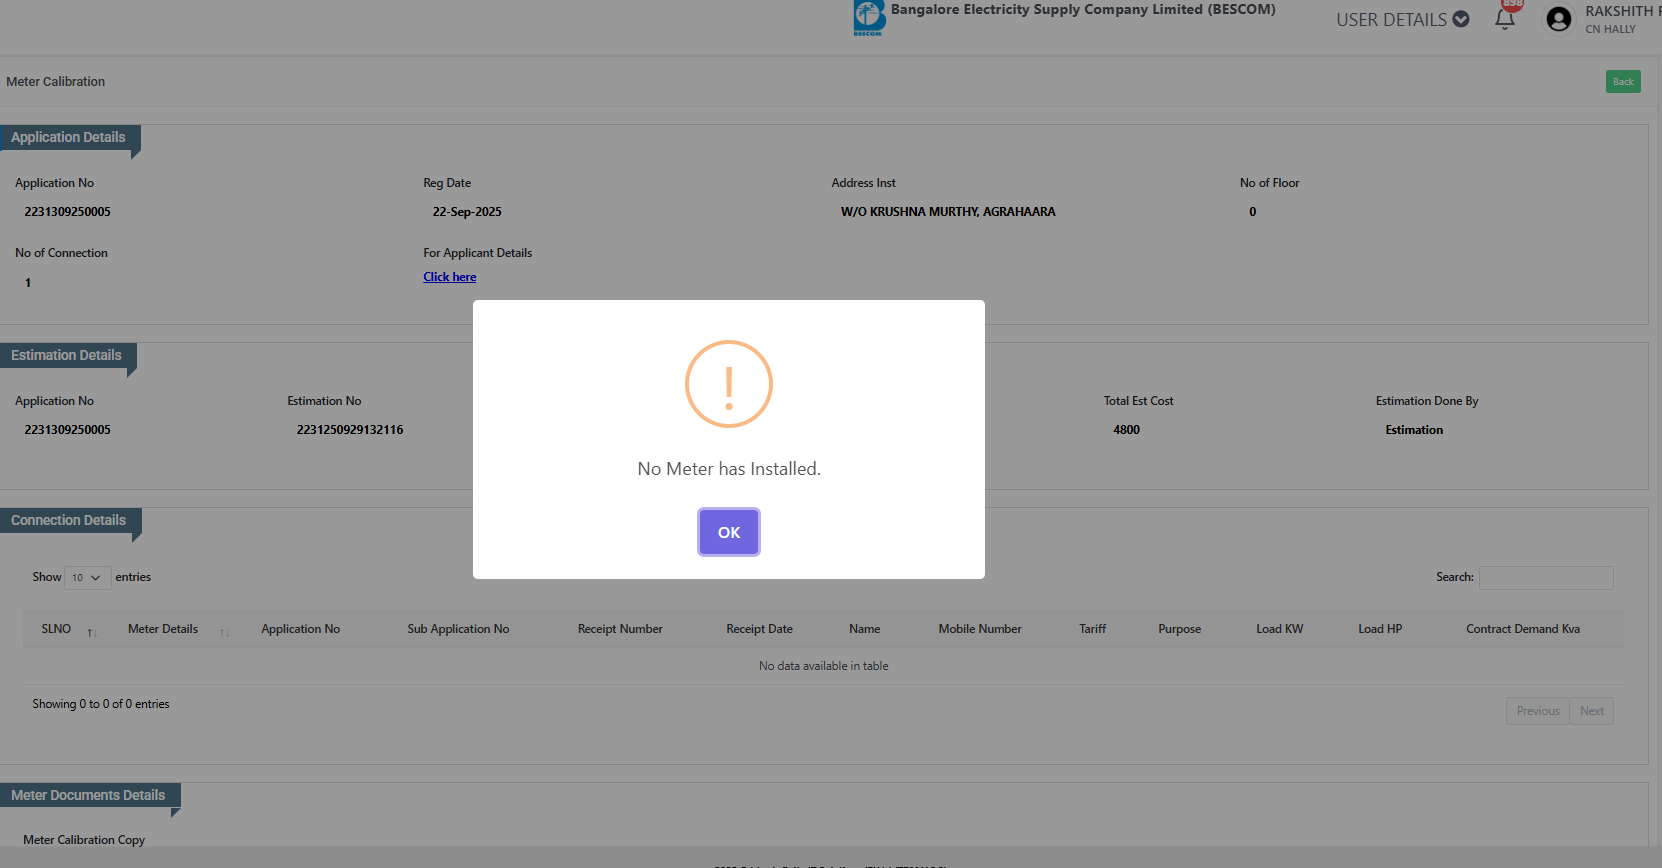
Task: Click the warning exclamation icon in dialog
Action: pyautogui.click(x=728, y=384)
